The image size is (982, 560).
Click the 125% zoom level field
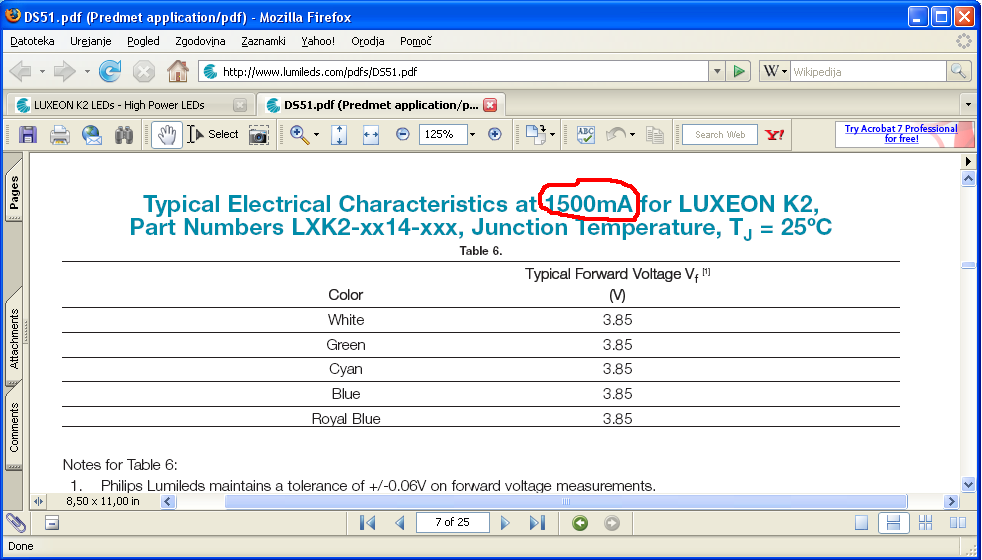[443, 135]
